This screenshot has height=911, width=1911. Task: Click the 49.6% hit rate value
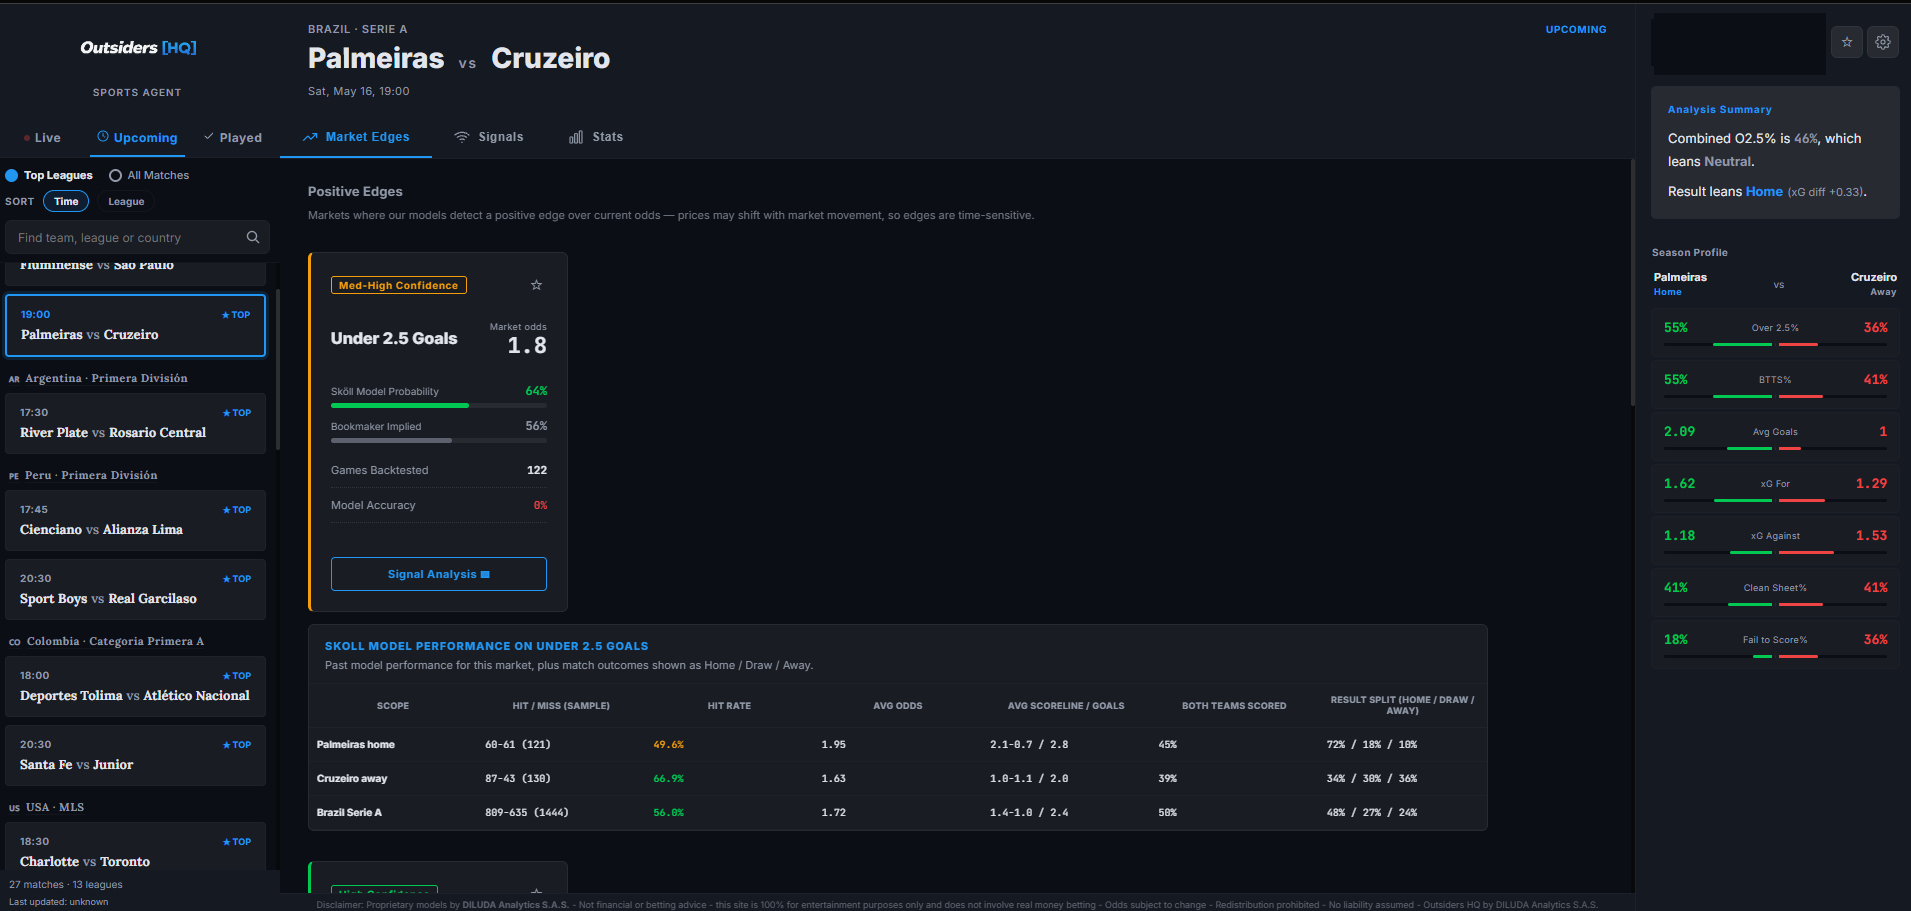click(x=669, y=744)
